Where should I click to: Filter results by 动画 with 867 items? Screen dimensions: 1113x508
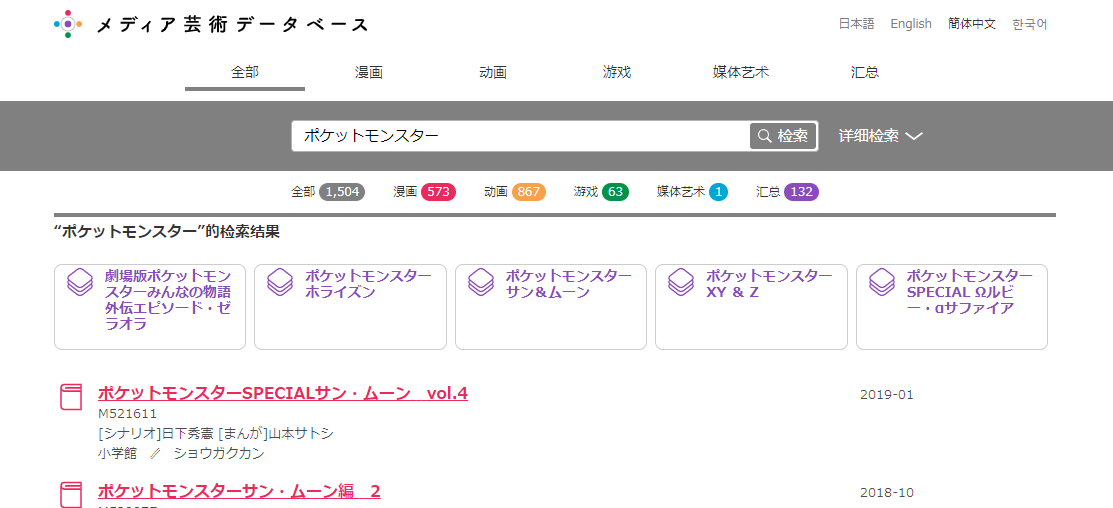click(x=514, y=191)
